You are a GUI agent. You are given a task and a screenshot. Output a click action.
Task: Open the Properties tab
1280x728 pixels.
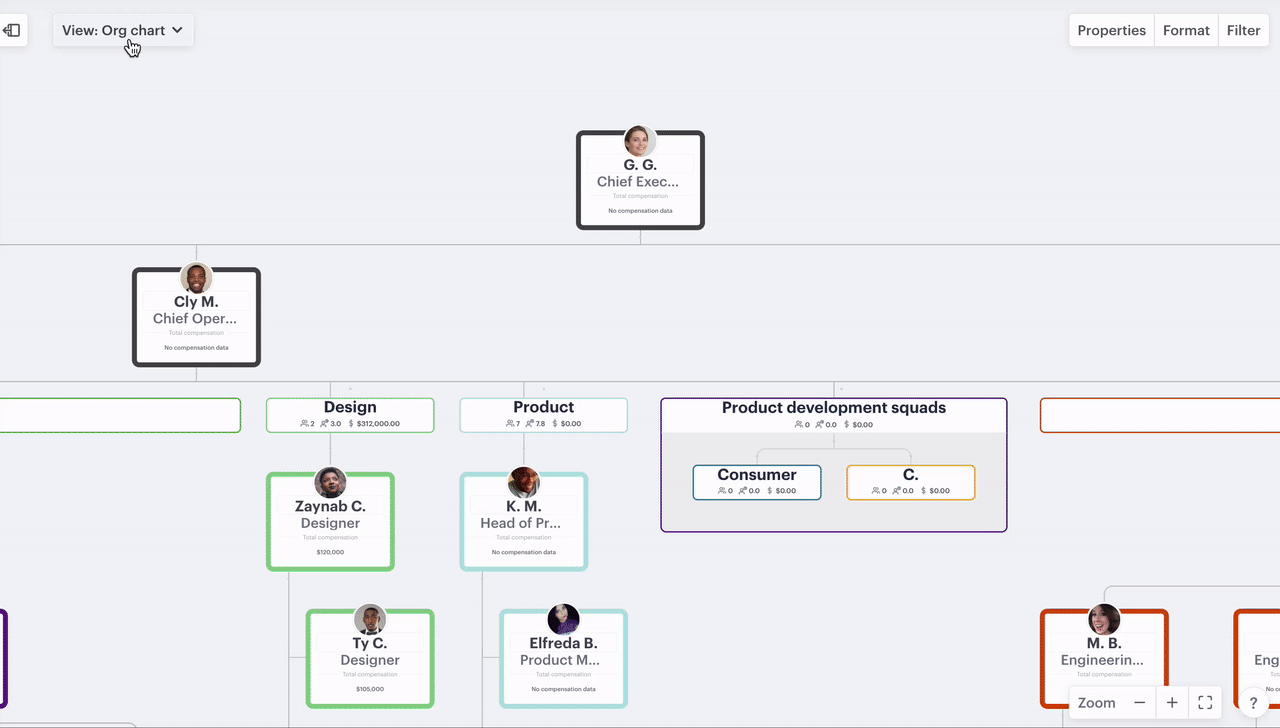[x=1111, y=30]
